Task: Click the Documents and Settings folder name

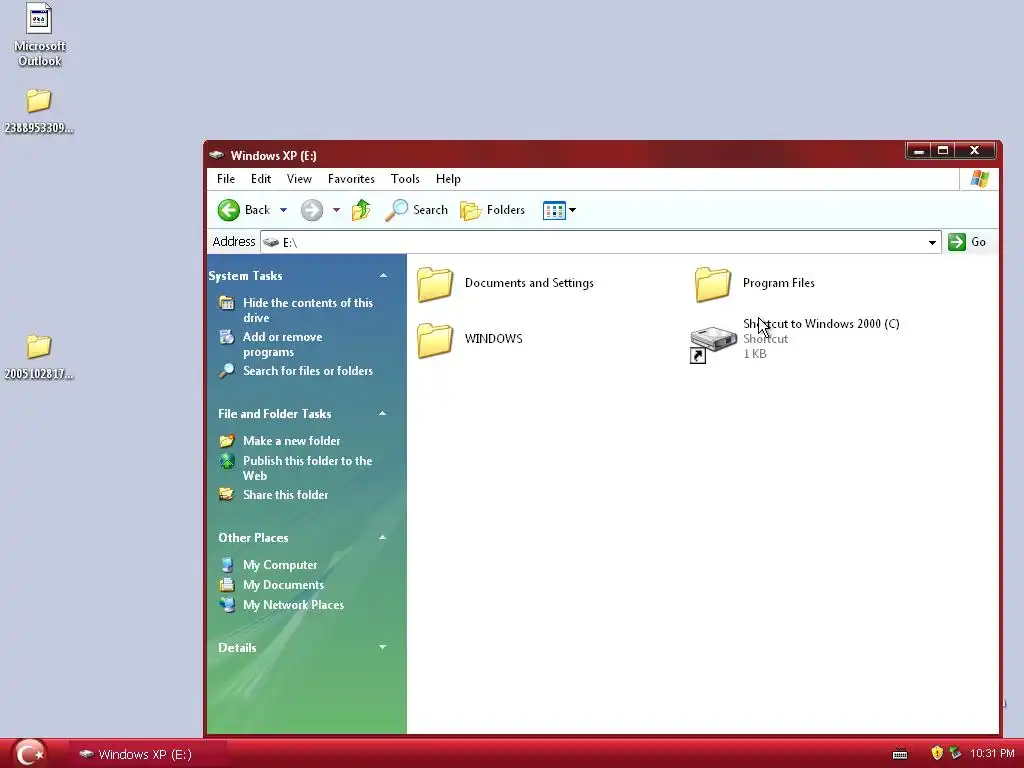Action: pos(529,283)
